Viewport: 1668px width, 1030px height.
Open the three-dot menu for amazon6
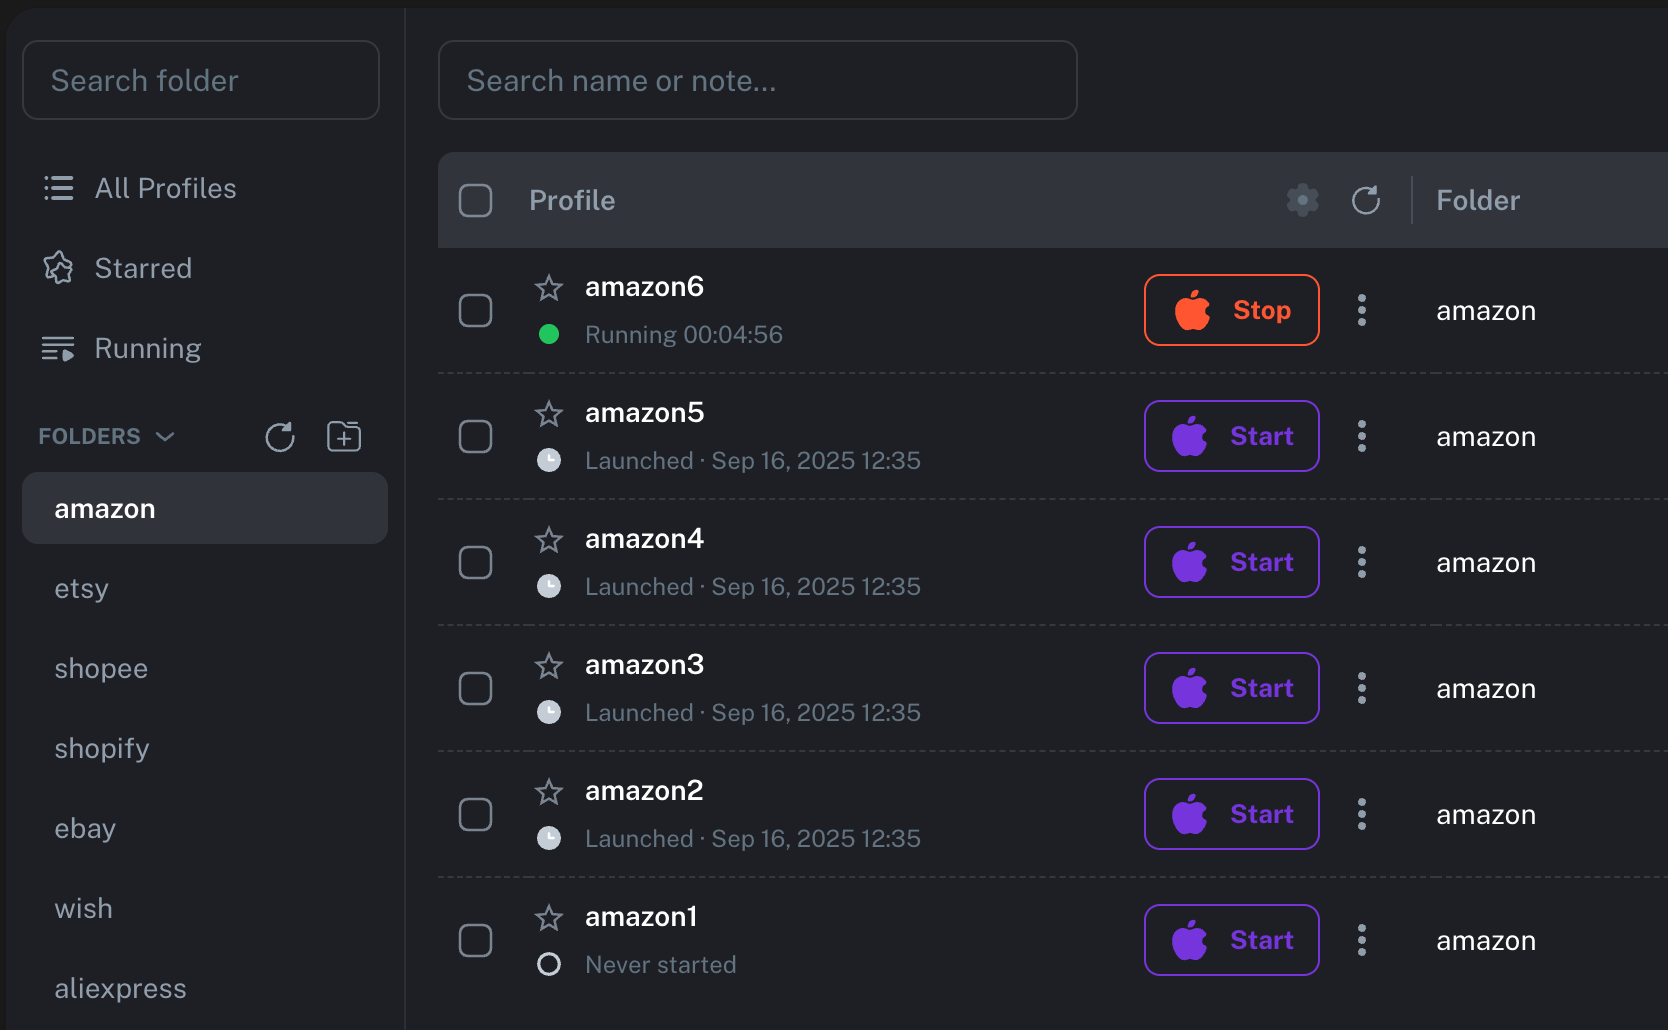(x=1362, y=310)
